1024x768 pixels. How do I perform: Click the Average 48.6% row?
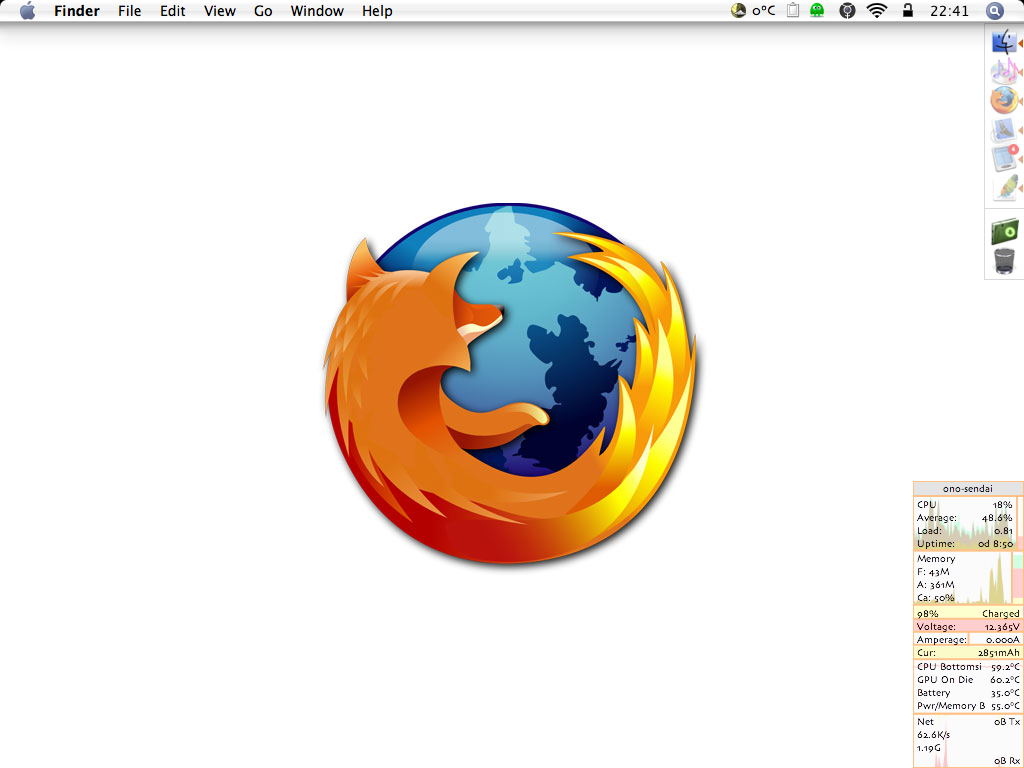(x=965, y=517)
